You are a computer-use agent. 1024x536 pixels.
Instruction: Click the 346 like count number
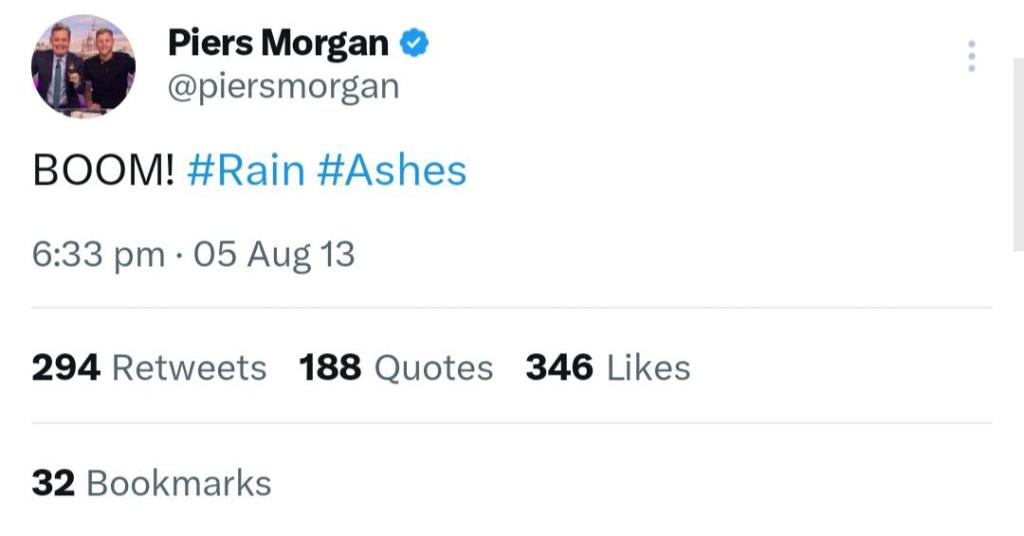point(560,368)
